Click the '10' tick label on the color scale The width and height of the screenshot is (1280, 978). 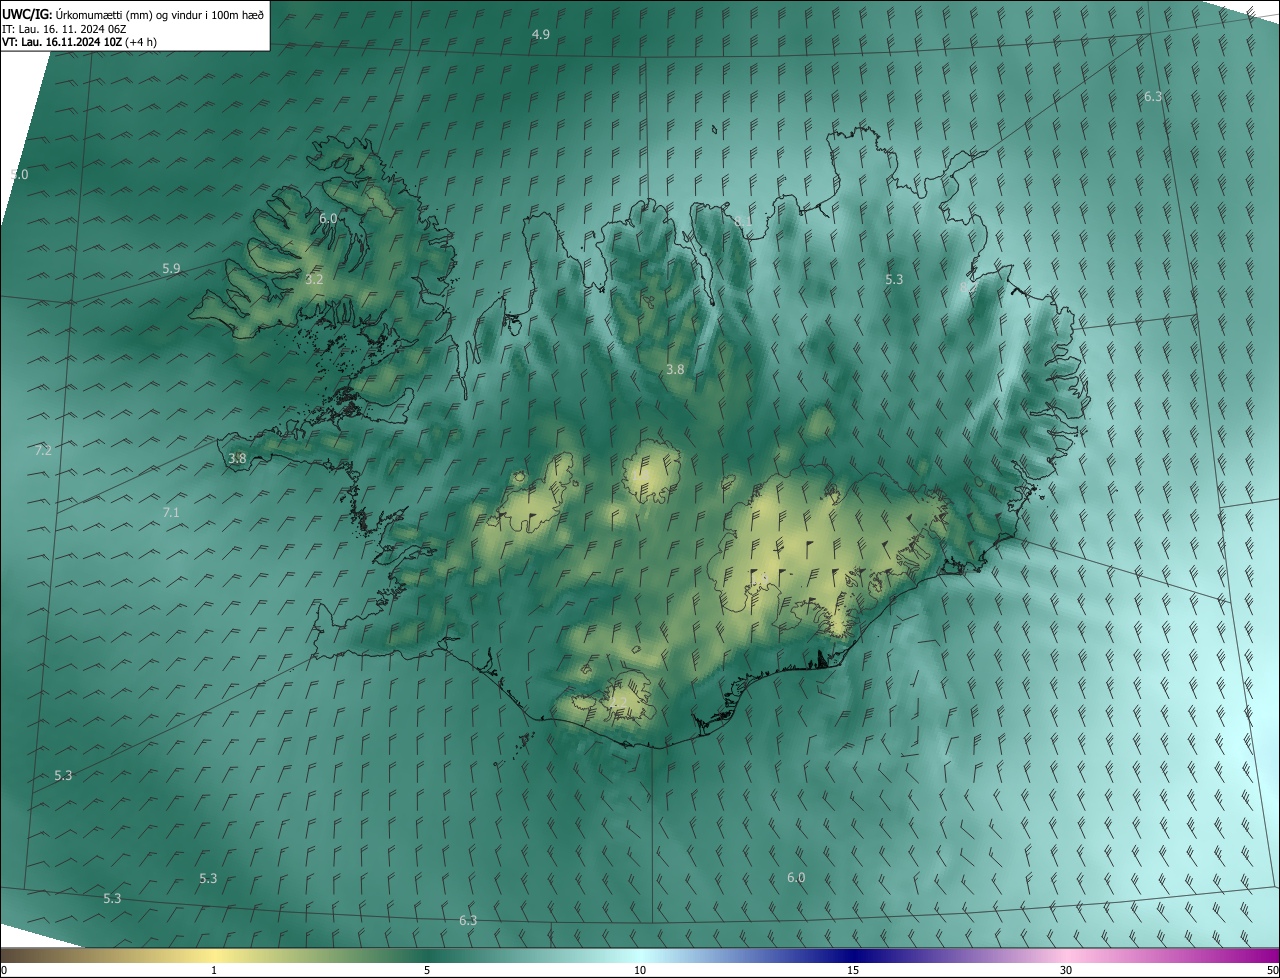(x=640, y=970)
